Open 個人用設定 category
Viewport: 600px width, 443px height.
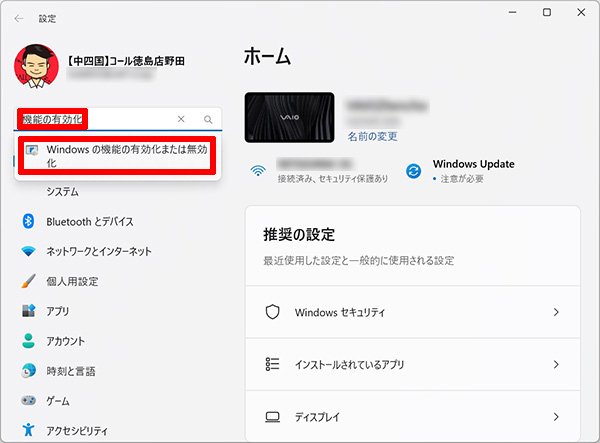[72, 282]
